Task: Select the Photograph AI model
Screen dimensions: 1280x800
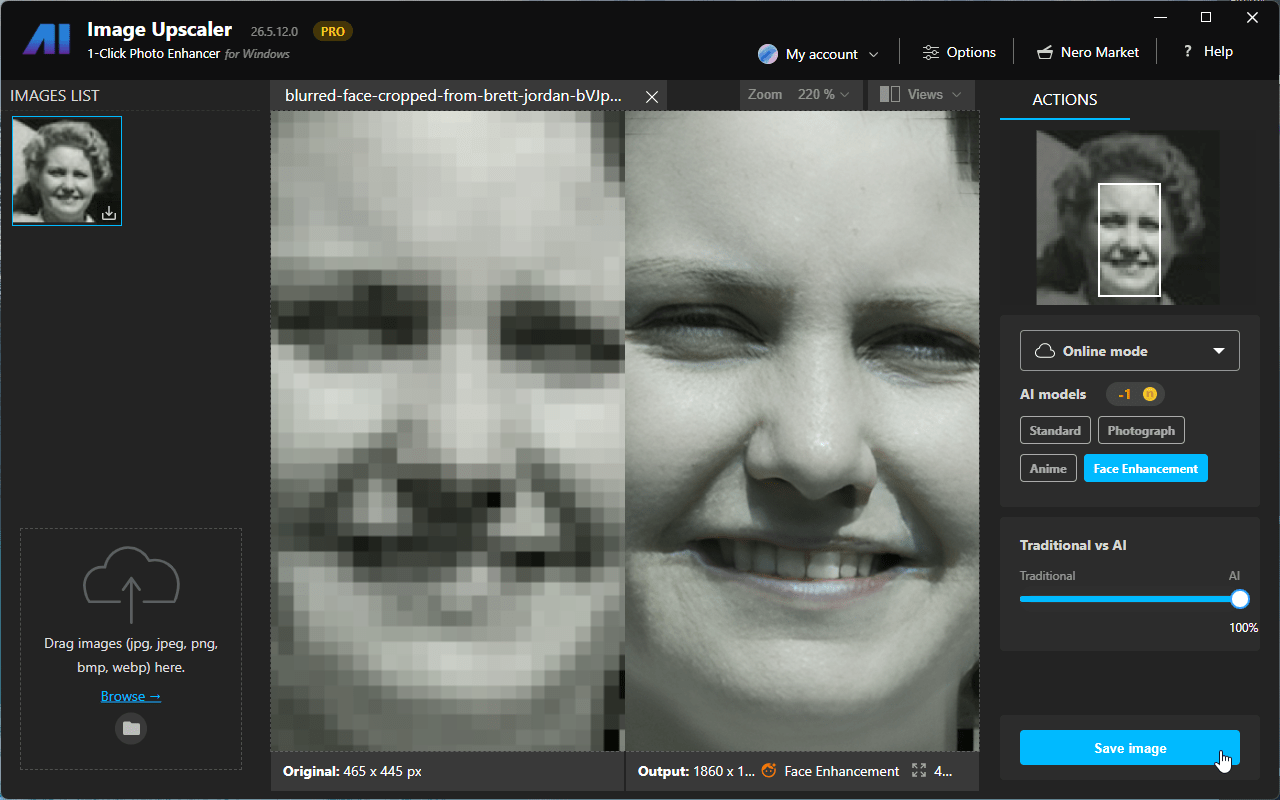Action: pyautogui.click(x=1141, y=431)
